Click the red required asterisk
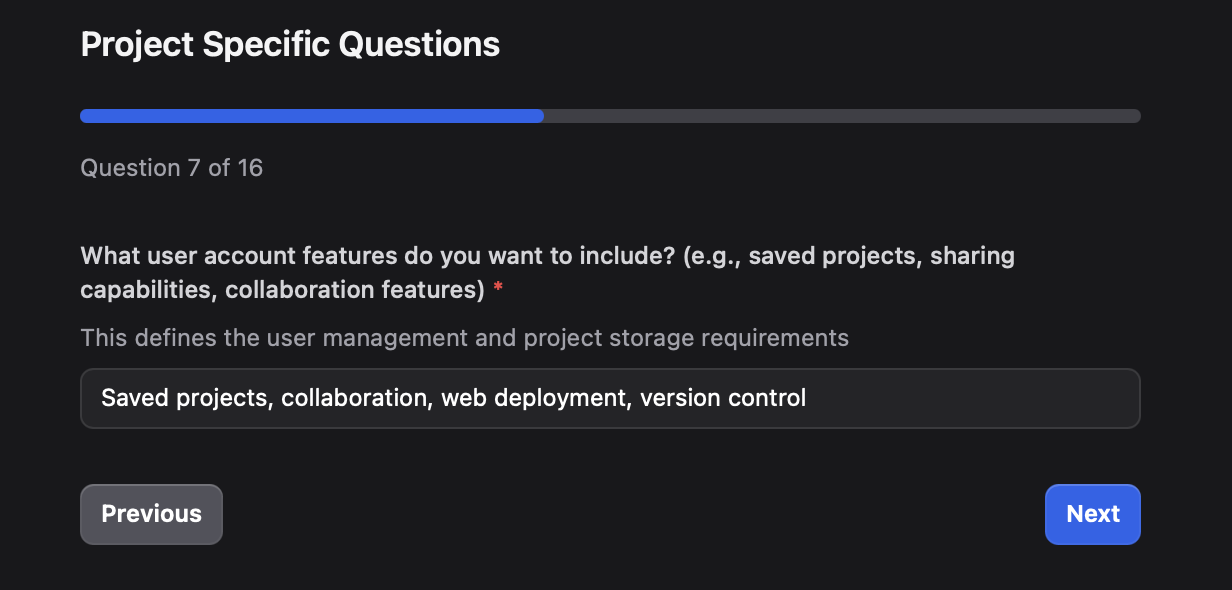Screen dimensions: 1232x590 click(x=498, y=290)
